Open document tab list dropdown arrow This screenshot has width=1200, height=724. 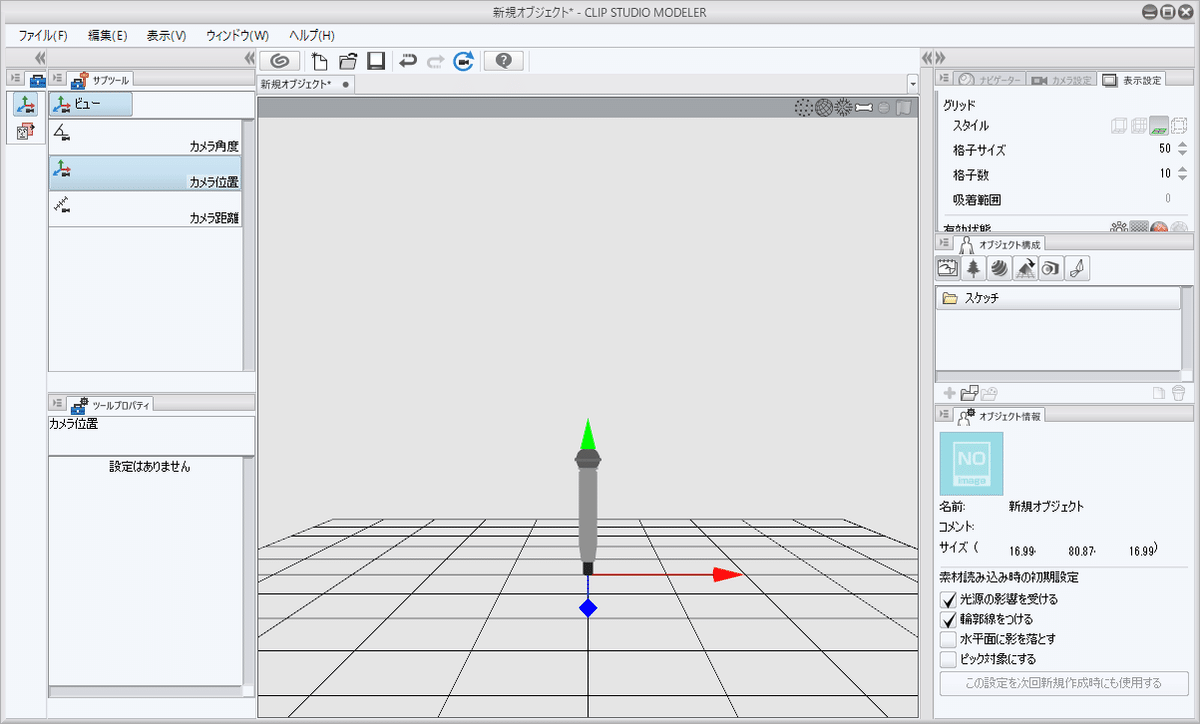click(x=912, y=84)
